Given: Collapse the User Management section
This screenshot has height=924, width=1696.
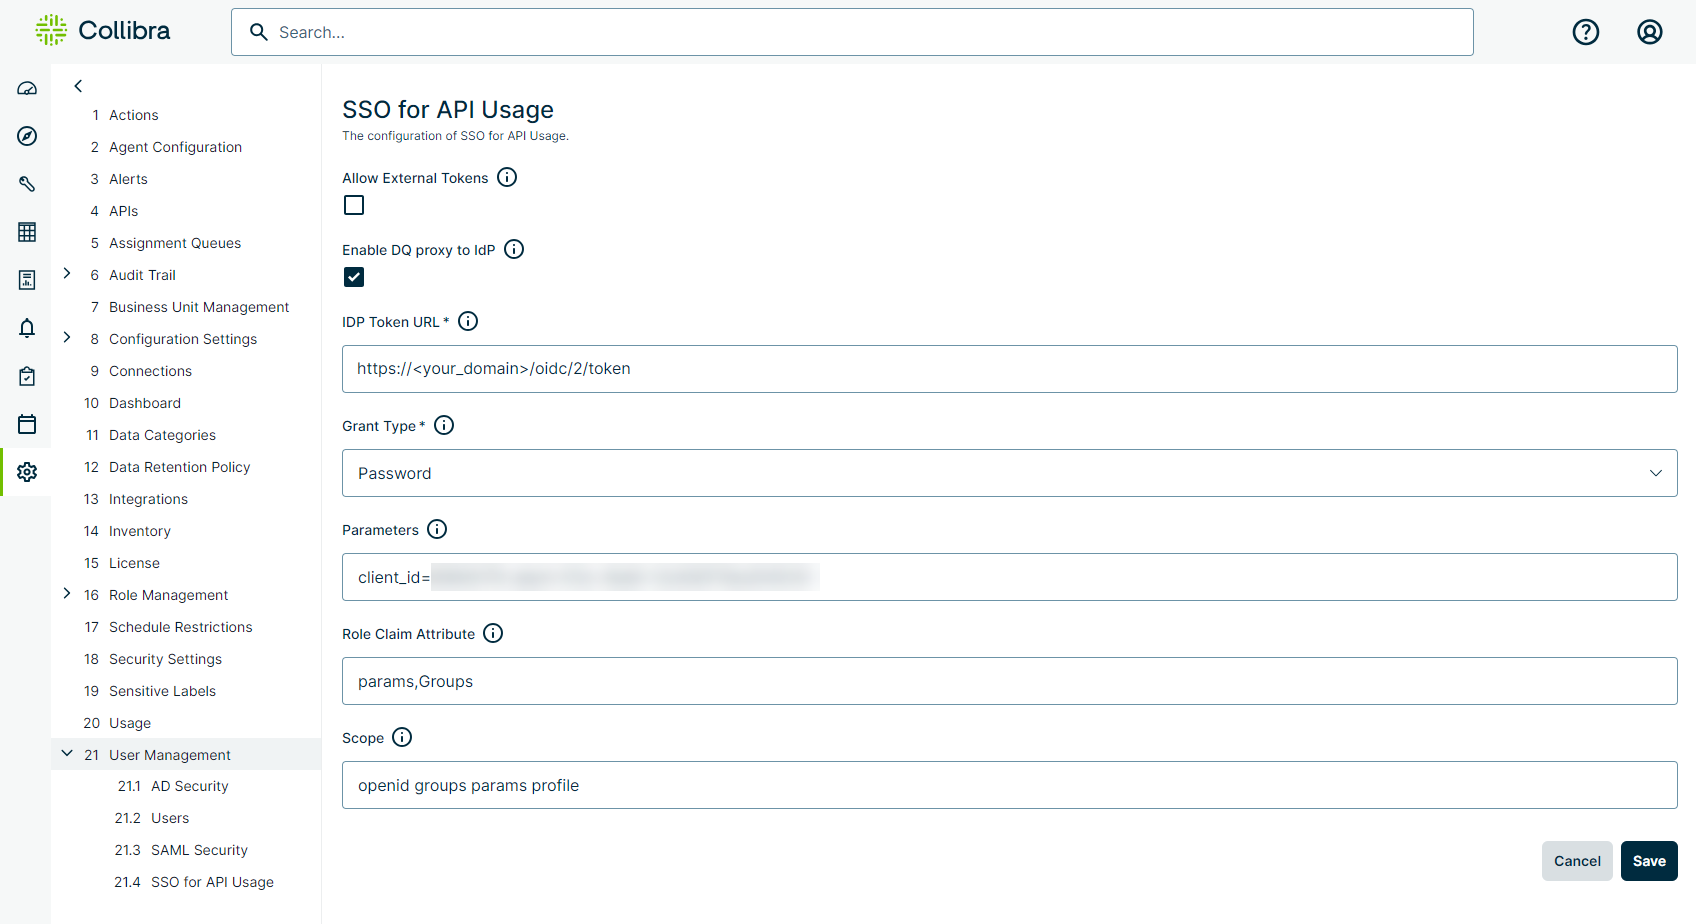Looking at the screenshot, I should tap(67, 753).
